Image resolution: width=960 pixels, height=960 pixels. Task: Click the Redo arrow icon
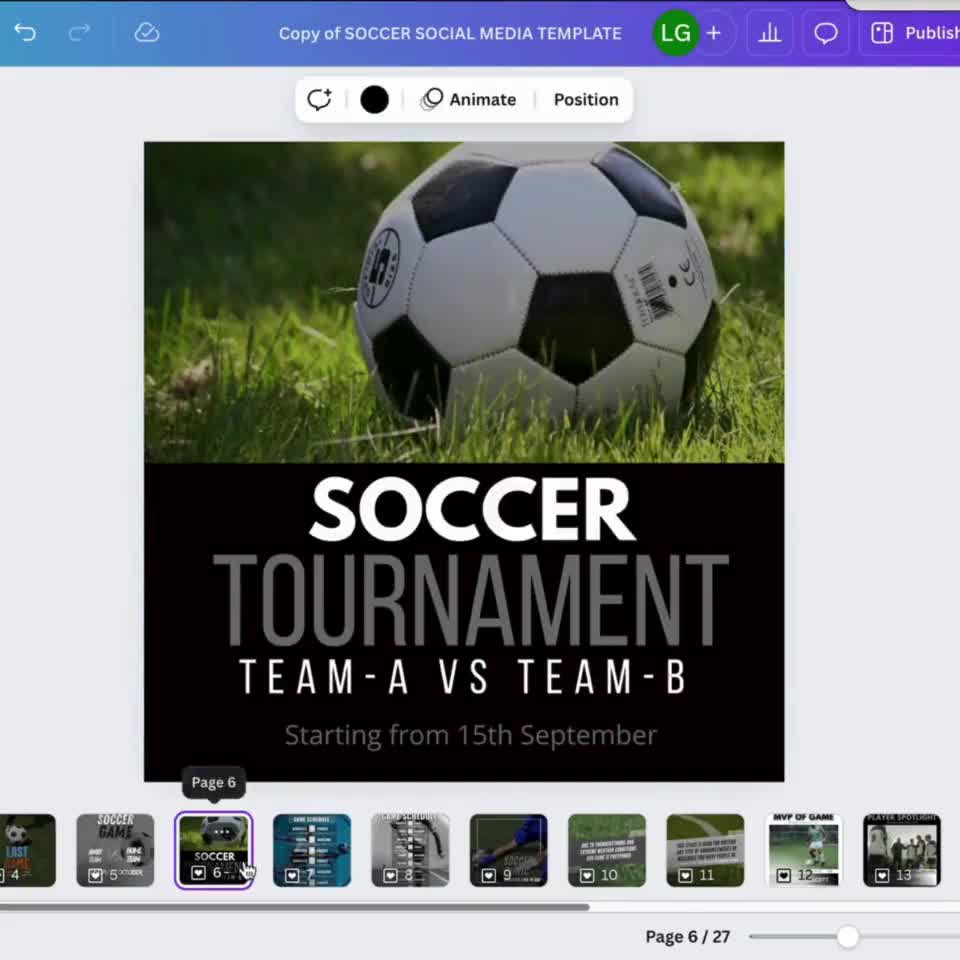(x=78, y=32)
